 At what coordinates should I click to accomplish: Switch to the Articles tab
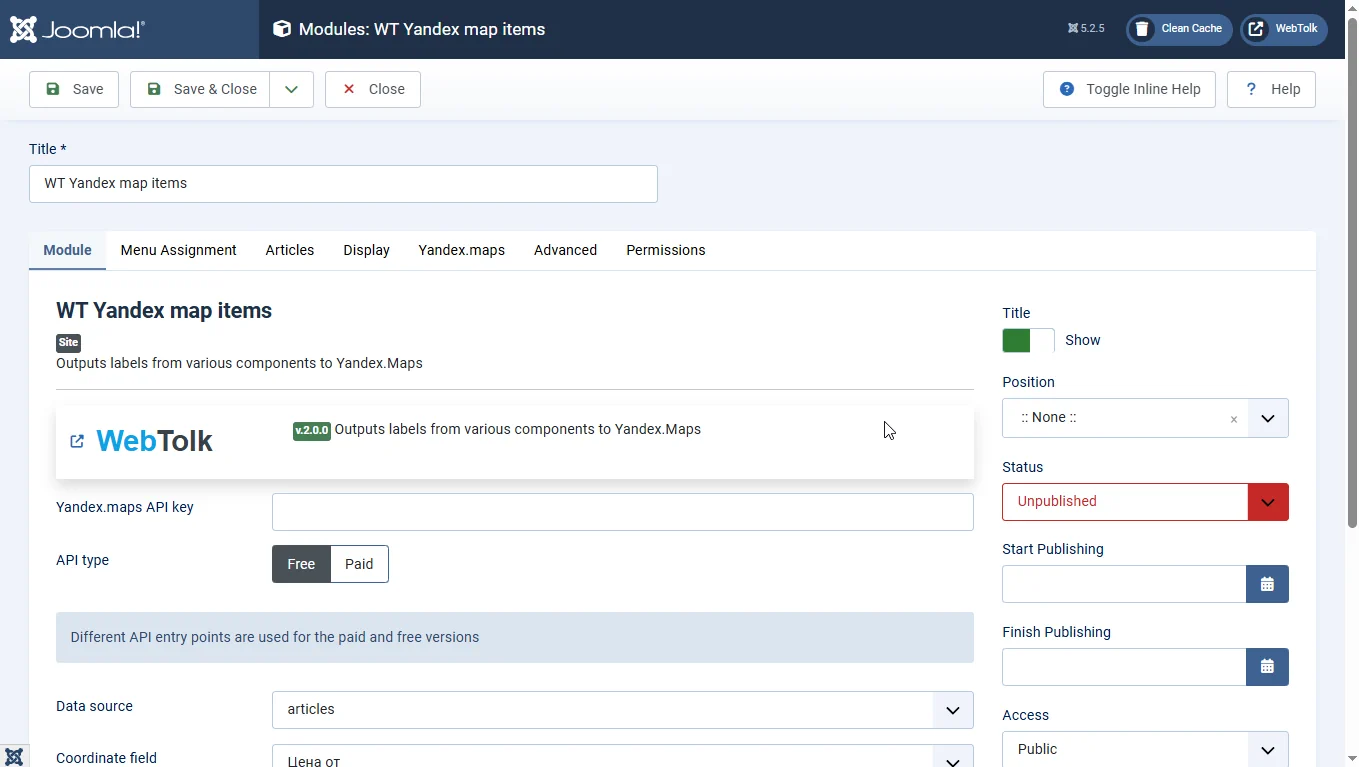[290, 250]
